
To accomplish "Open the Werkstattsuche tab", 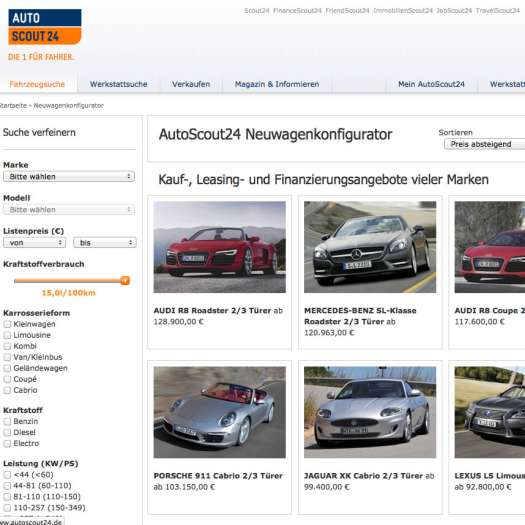I will pyautogui.click(x=119, y=84).
